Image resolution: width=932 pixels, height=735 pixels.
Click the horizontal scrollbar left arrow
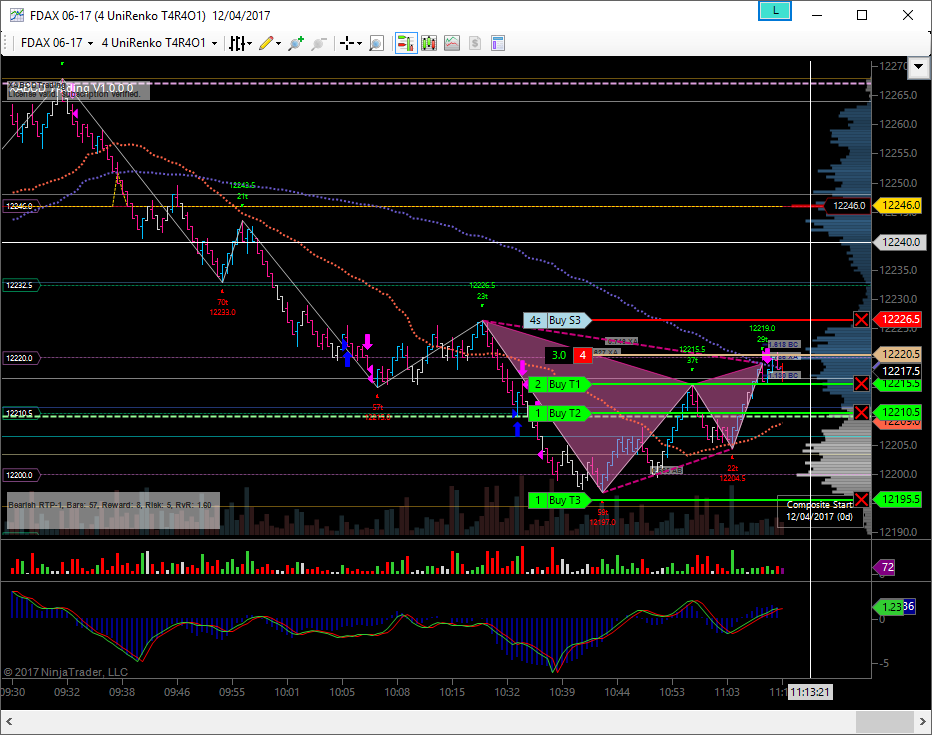click(9, 722)
